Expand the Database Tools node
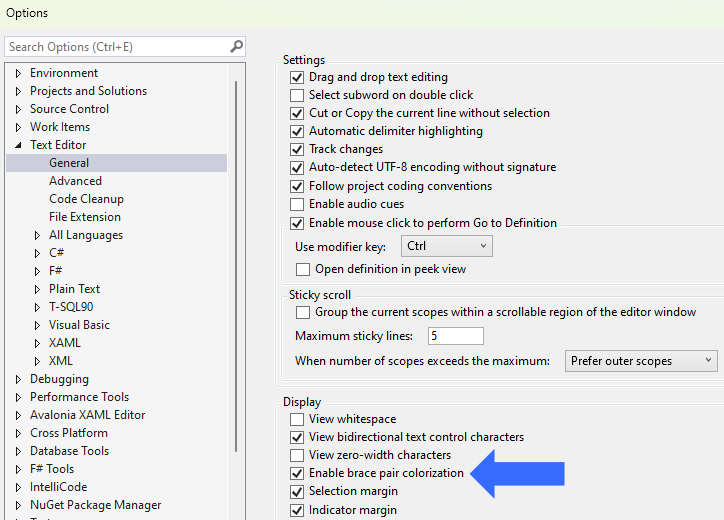The height and width of the screenshot is (520, 724). pos(18,452)
